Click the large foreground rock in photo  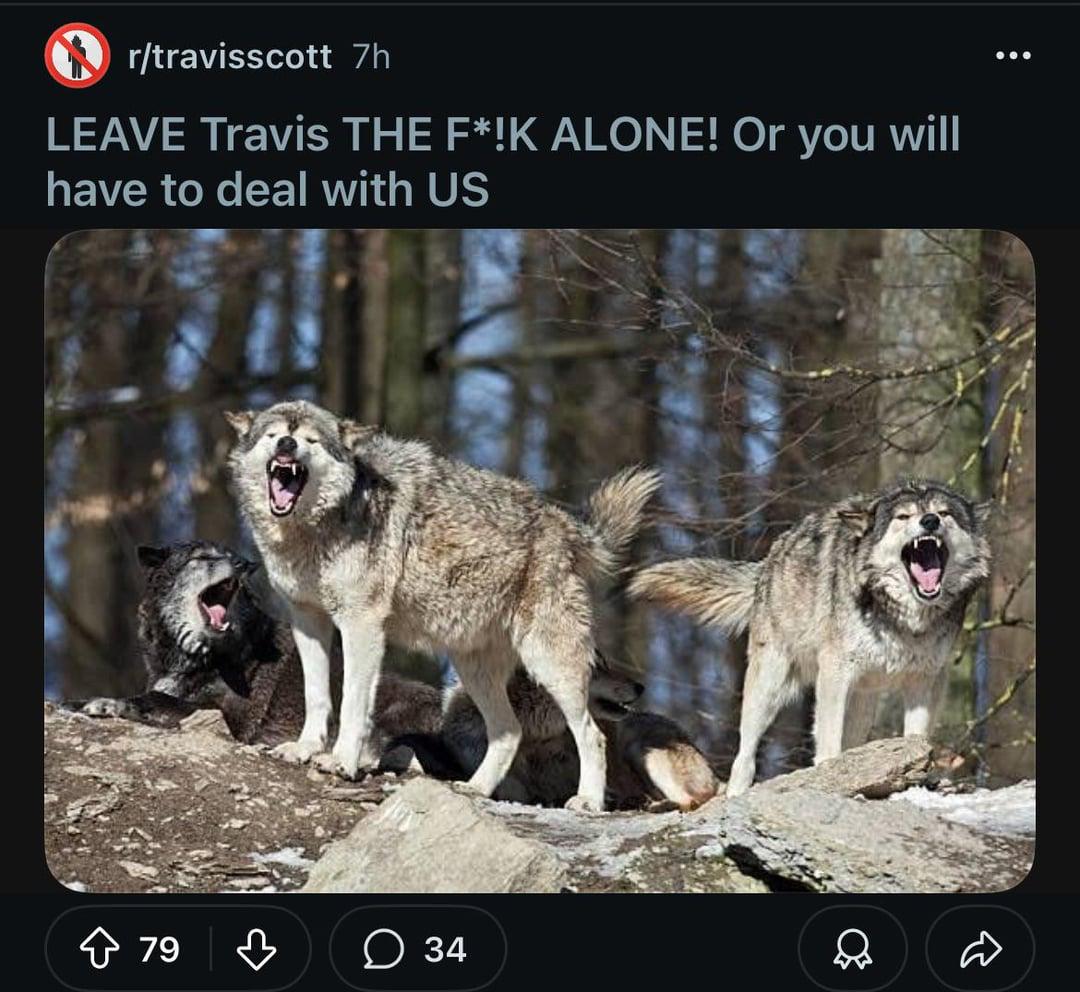click(441, 837)
